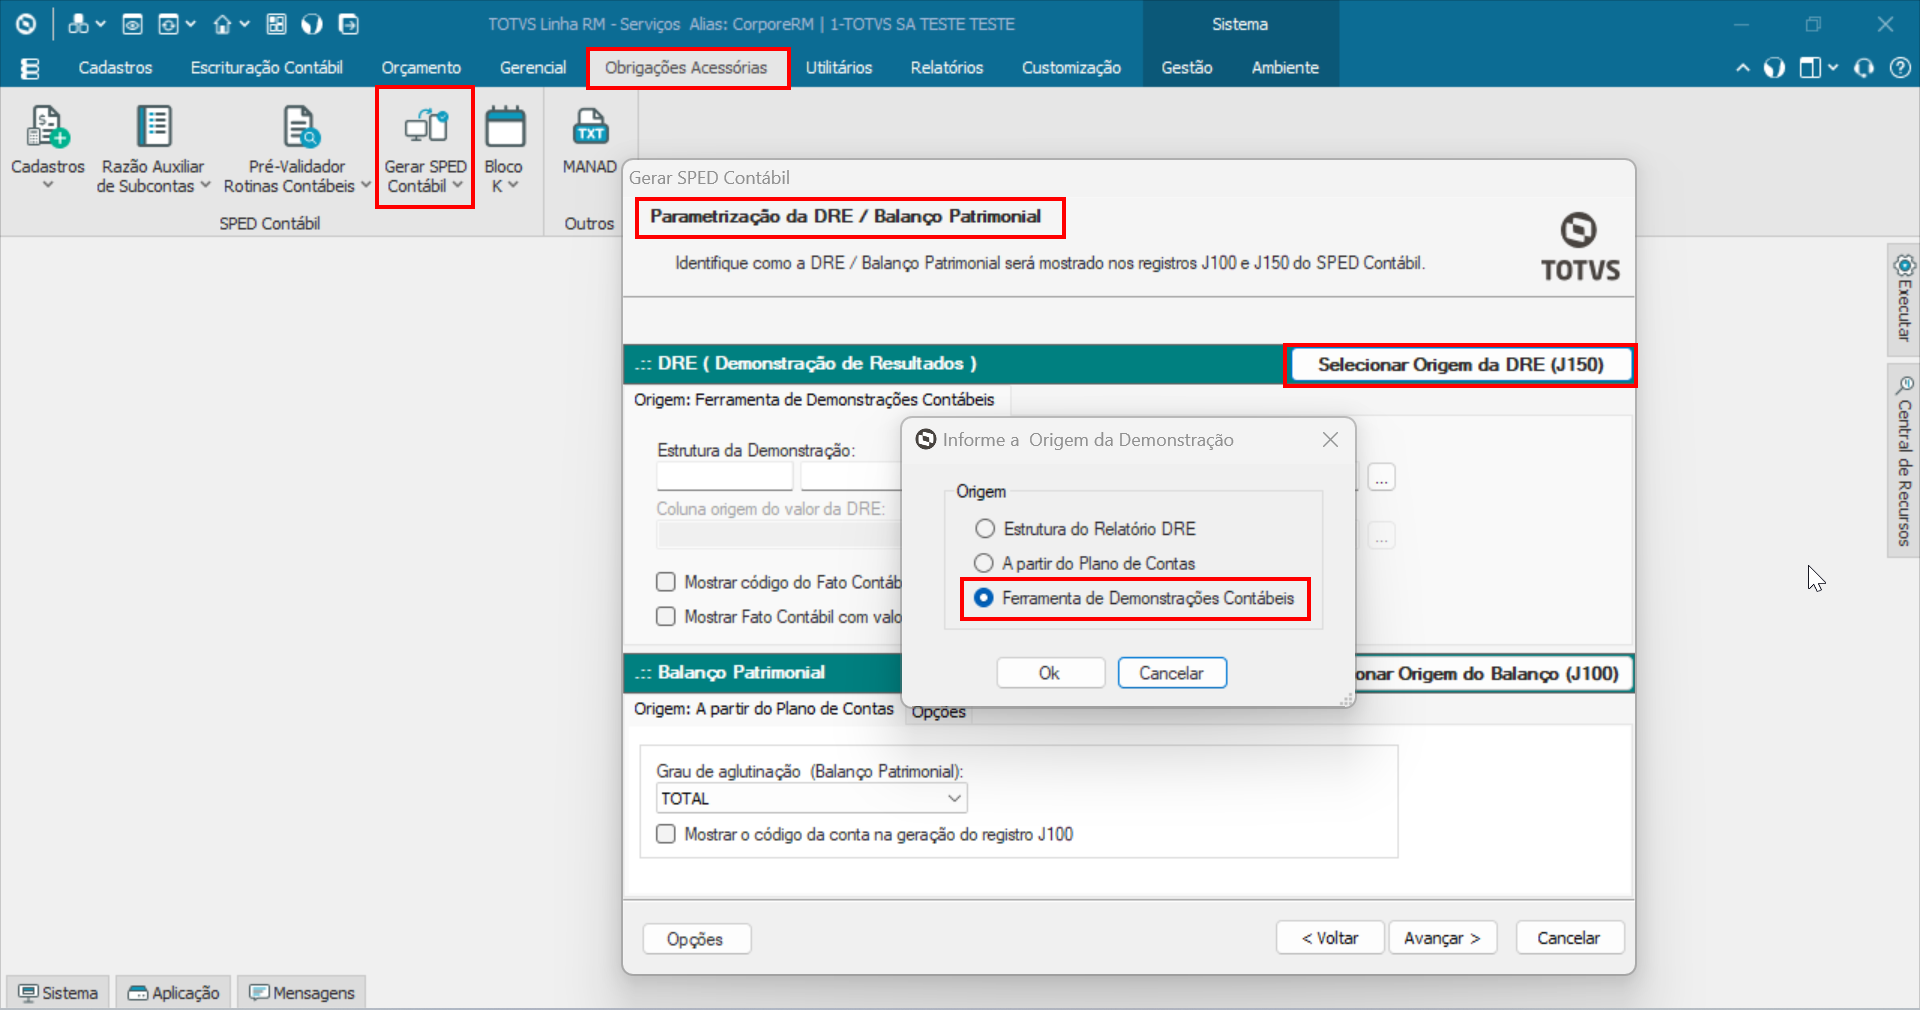This screenshot has width=1920, height=1010.
Task: Expand dropdown arrow beside panel layout icon
Action: click(1832, 68)
